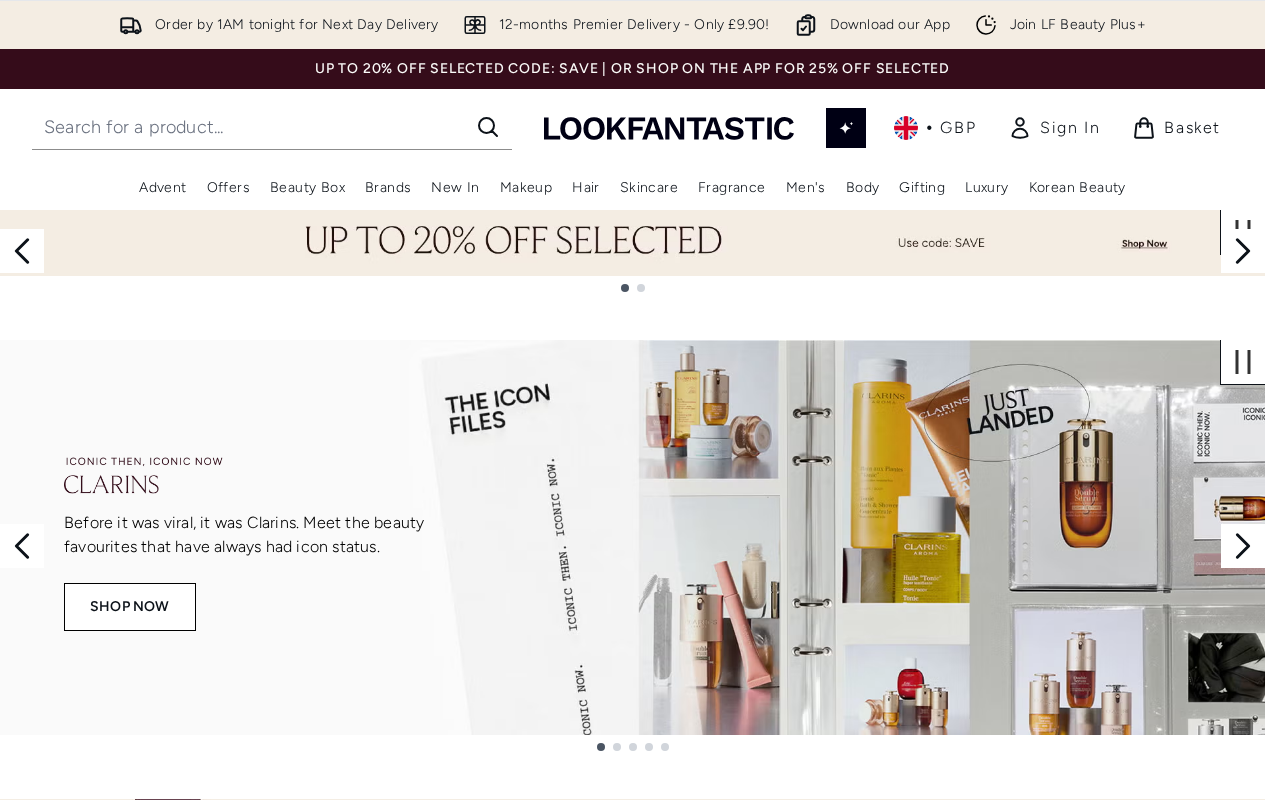Click the Premier Delivery gift icon
The width and height of the screenshot is (1280, 800).
pyautogui.click(x=475, y=25)
